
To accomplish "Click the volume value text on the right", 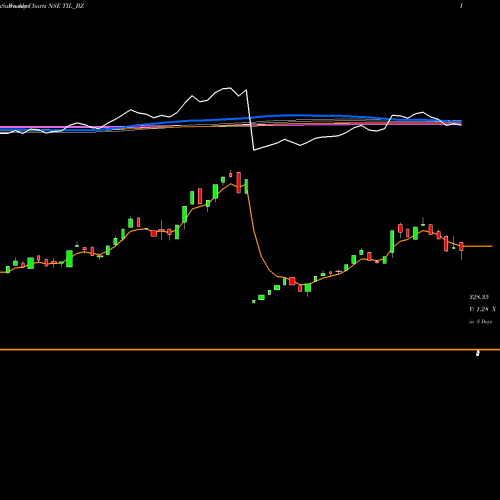I will click(x=482, y=309).
